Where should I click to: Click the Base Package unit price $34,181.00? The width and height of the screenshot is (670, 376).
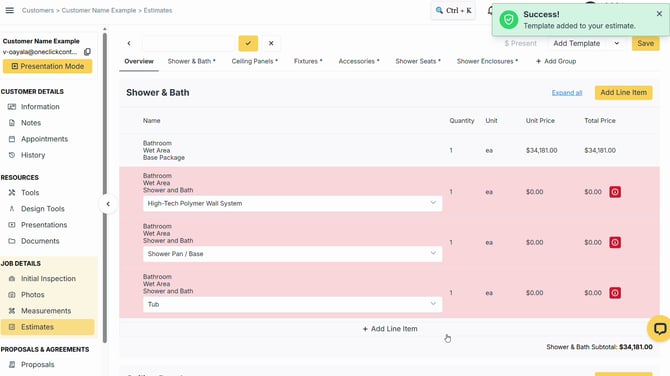coord(541,150)
